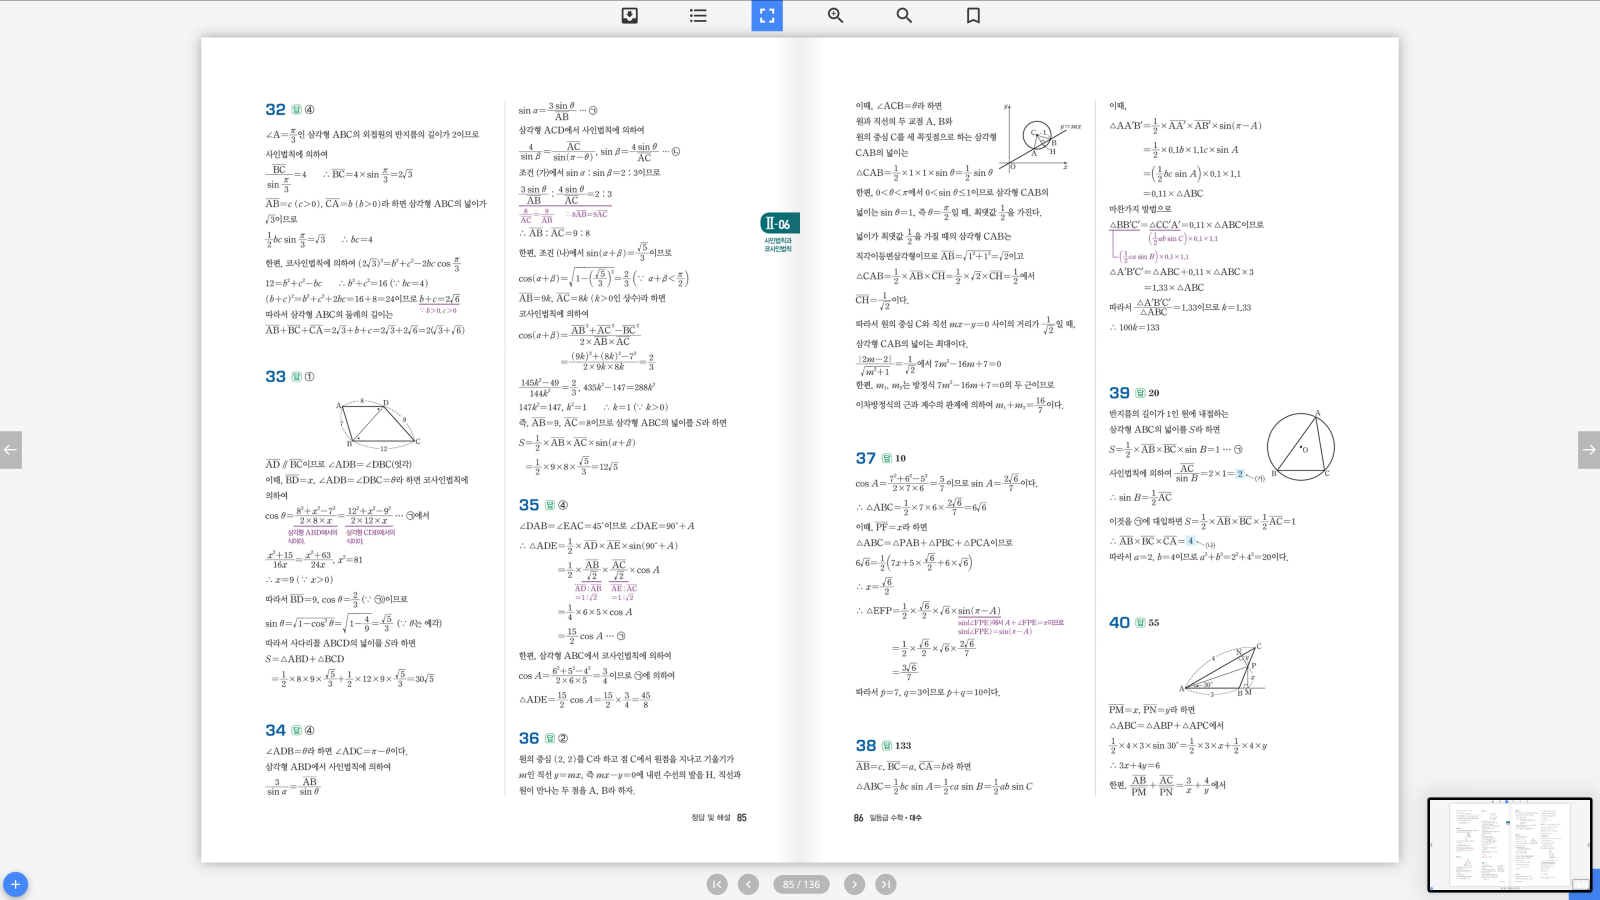
Task: Toggle bookmark for the current page
Action: 973,16
